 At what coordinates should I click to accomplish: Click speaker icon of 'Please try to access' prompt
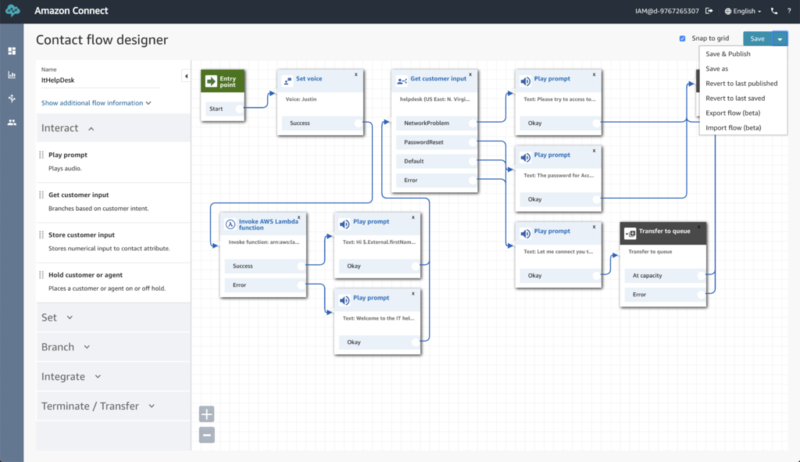coord(525,81)
